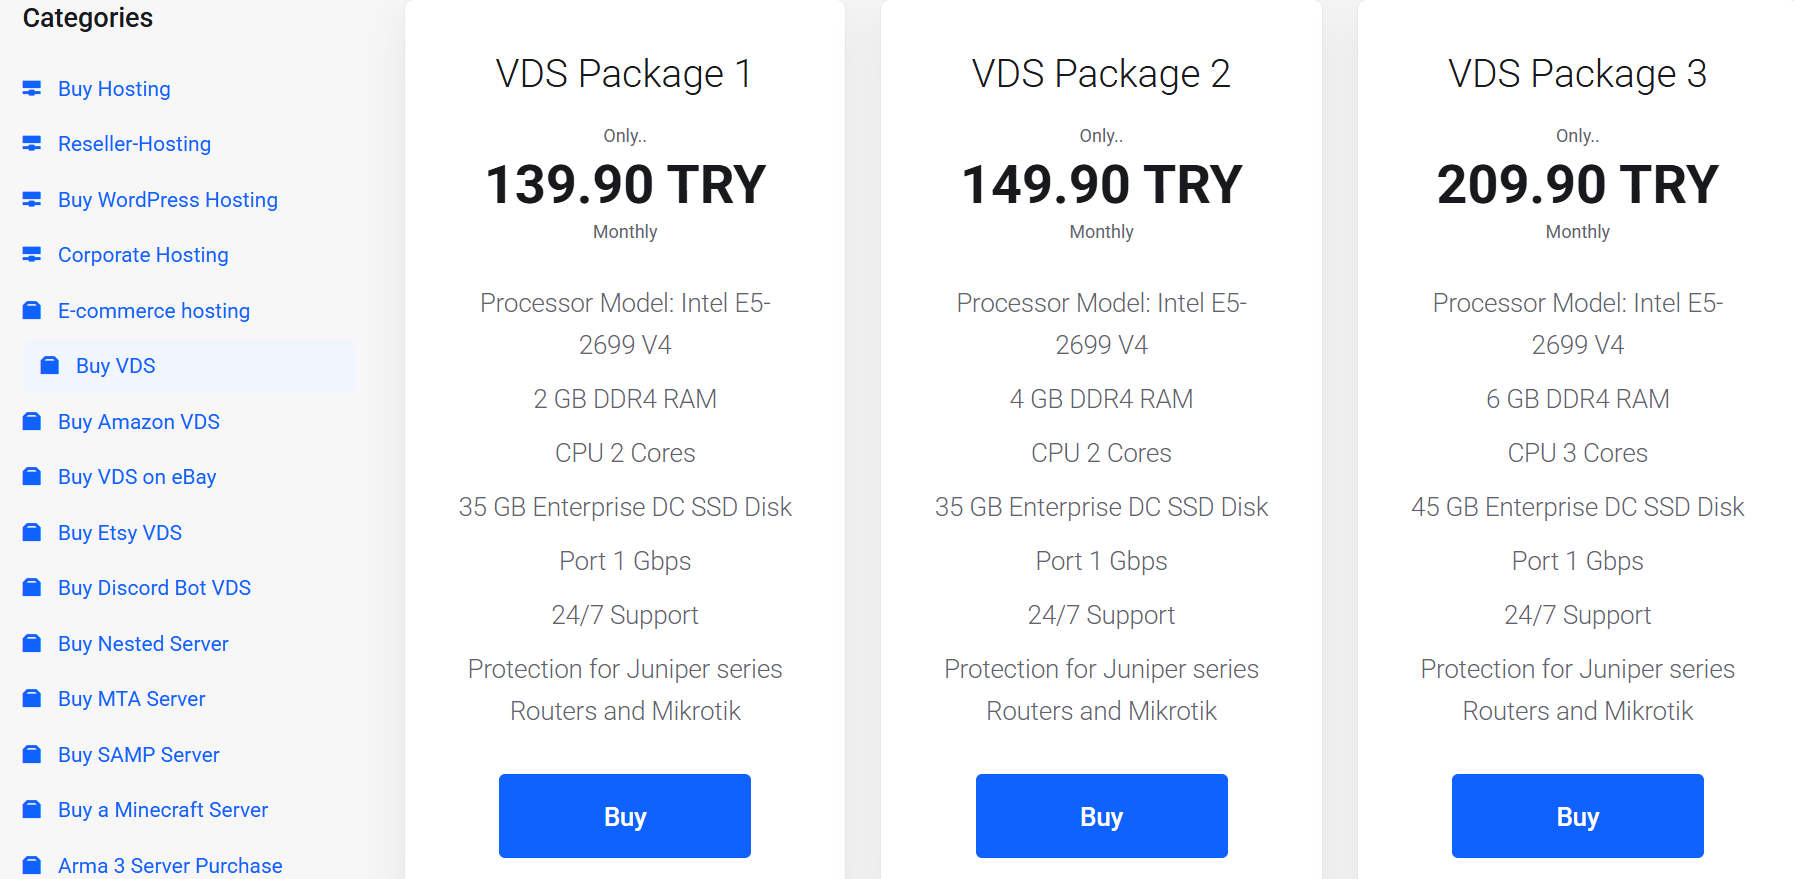This screenshot has height=879, width=1794.
Task: Click the E-commerce hosting category icon
Action: (x=32, y=311)
